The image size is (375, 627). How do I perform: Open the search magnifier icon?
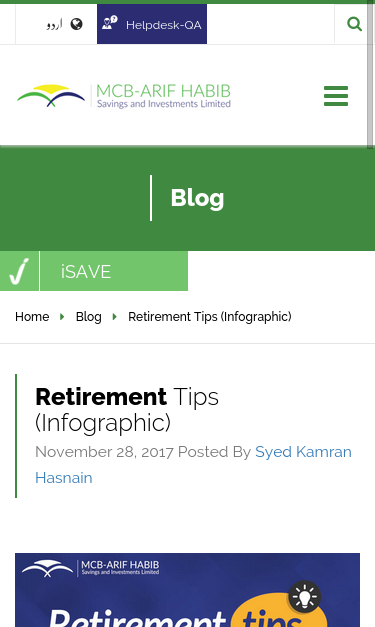[x=354, y=24]
